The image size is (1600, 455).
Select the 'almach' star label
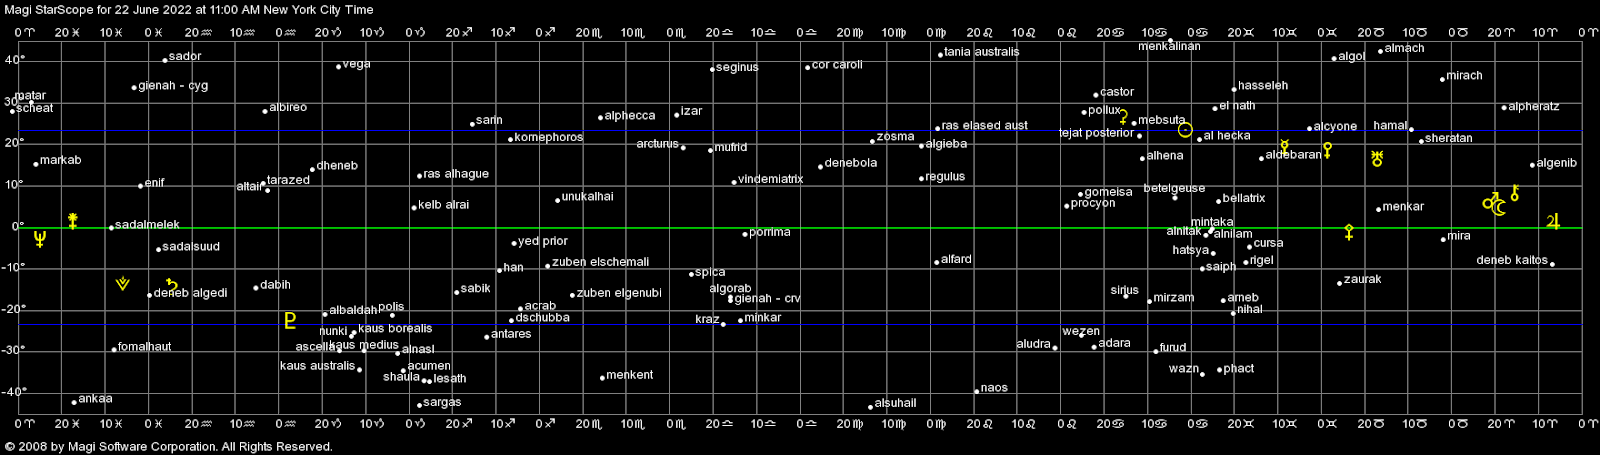point(1404,49)
